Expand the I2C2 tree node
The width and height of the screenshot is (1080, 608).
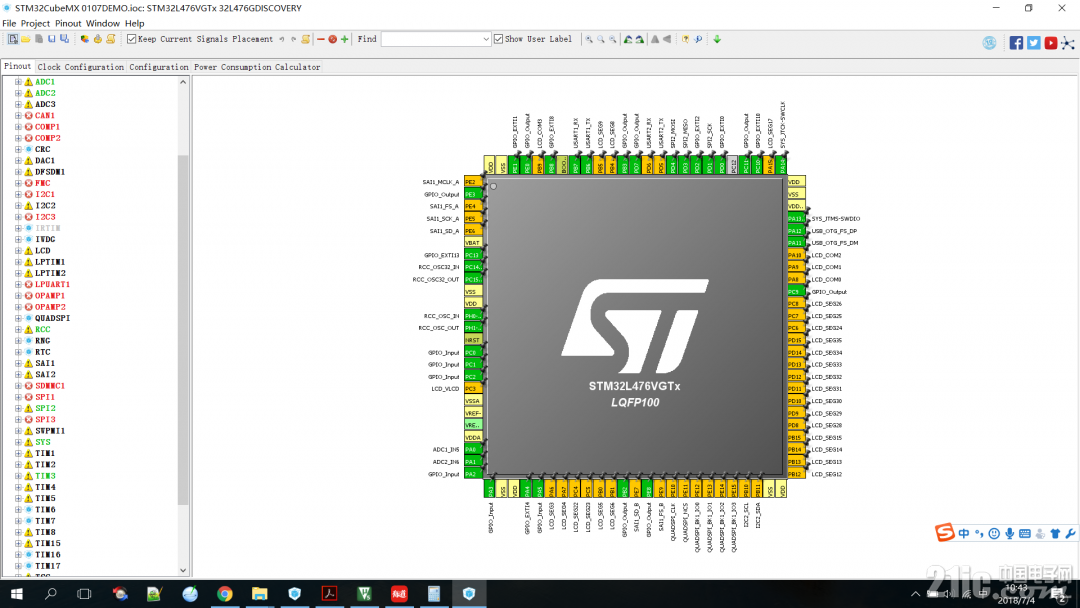(18, 206)
